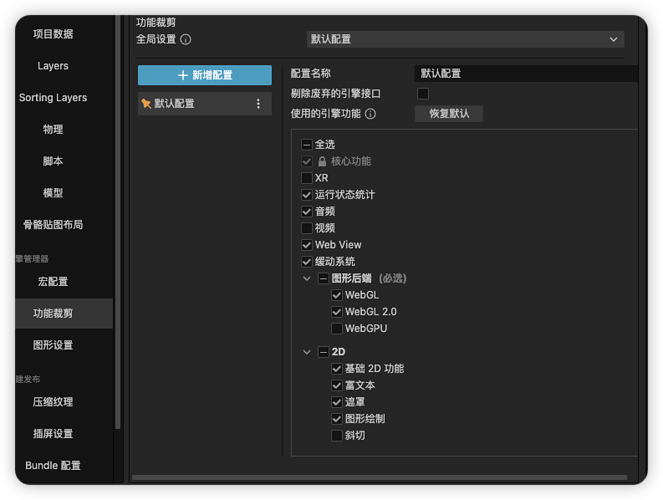Click the 功能裁剪 heading text
Image resolution: width=663 pixels, height=500 pixels.
click(x=156, y=22)
